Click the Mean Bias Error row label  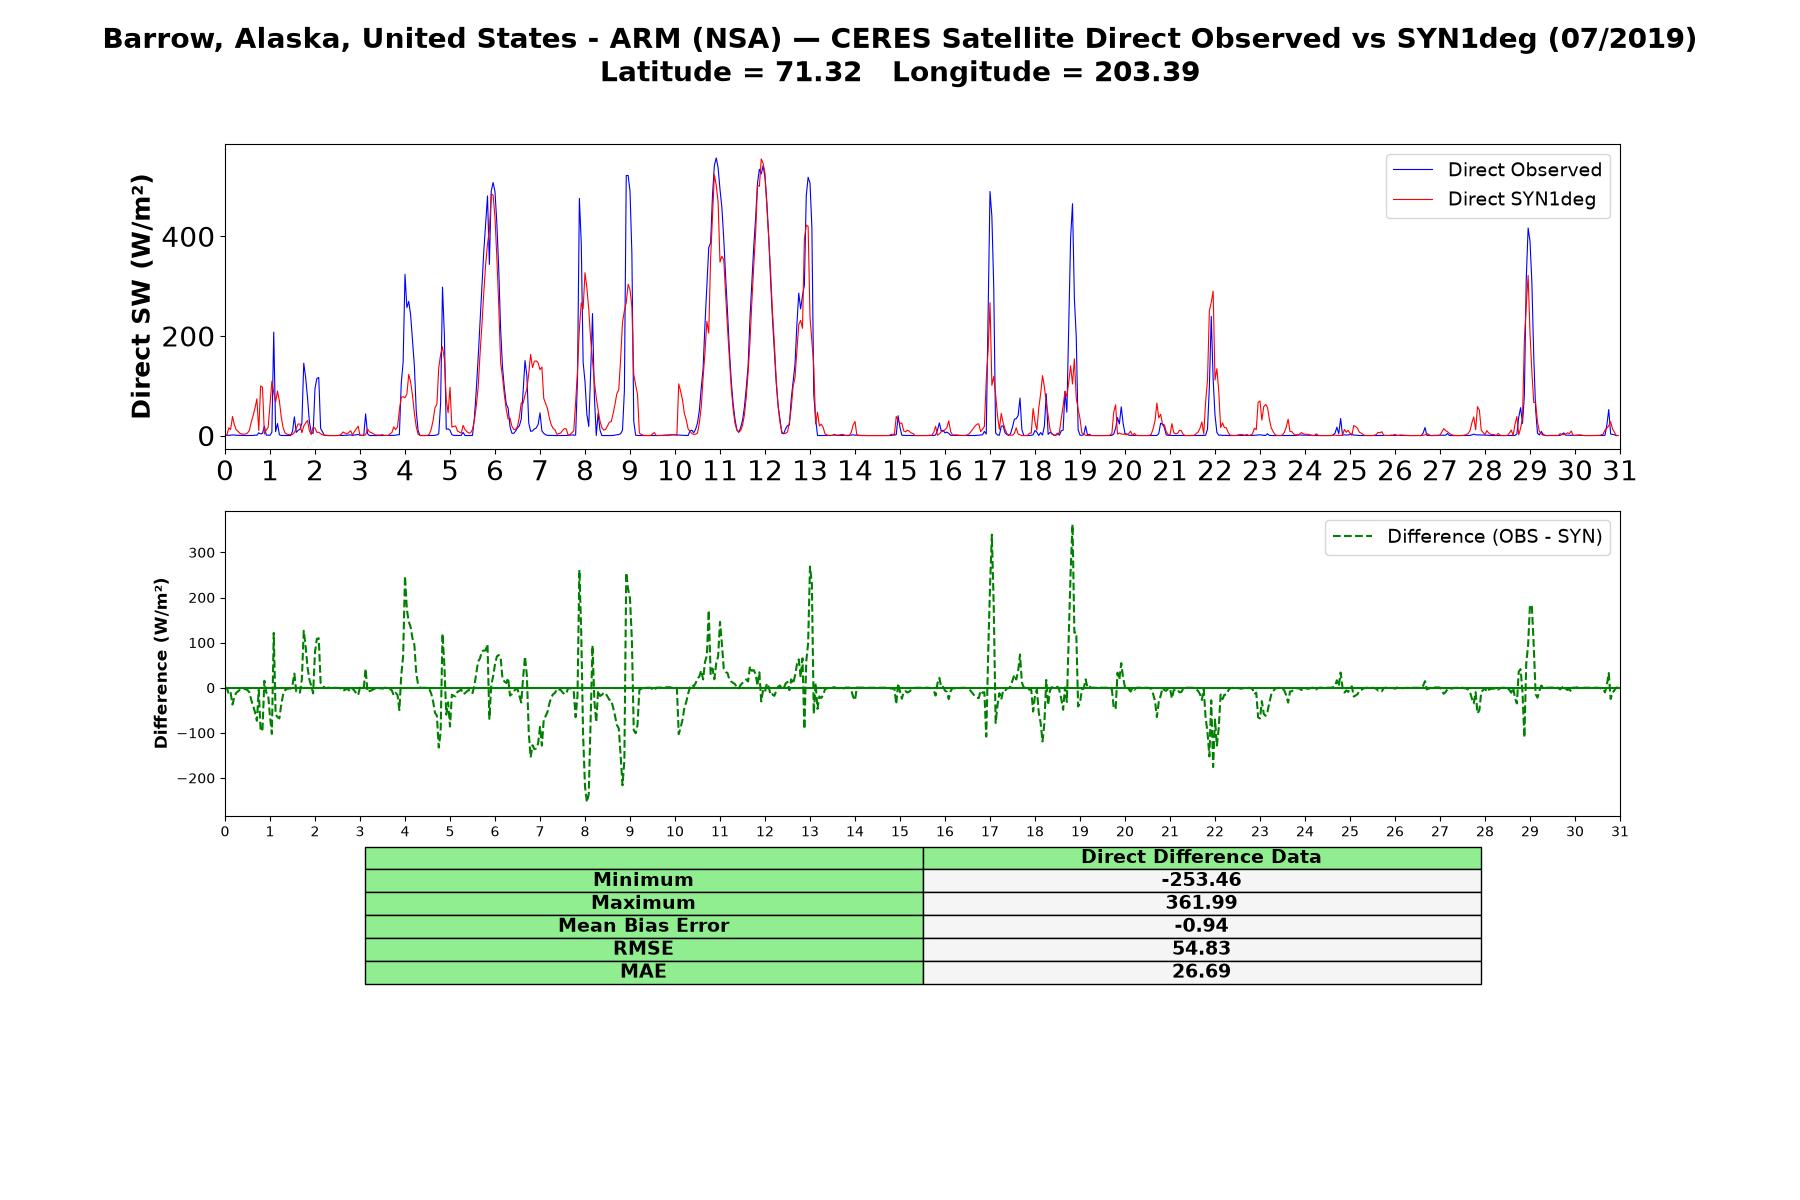[x=643, y=926]
